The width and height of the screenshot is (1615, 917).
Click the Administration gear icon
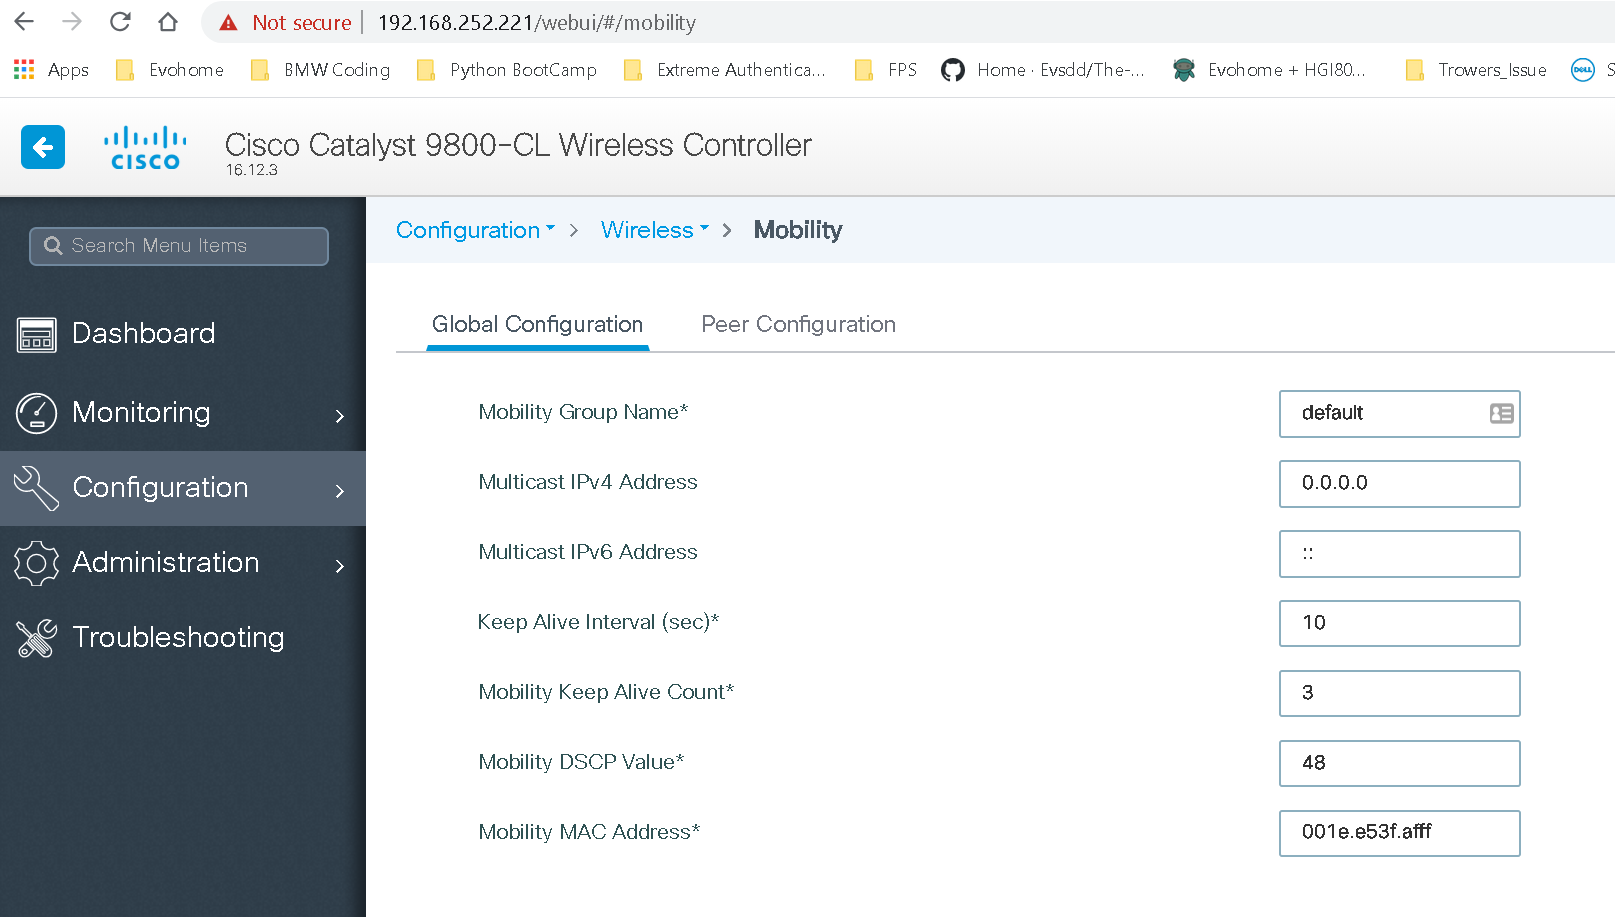click(37, 563)
